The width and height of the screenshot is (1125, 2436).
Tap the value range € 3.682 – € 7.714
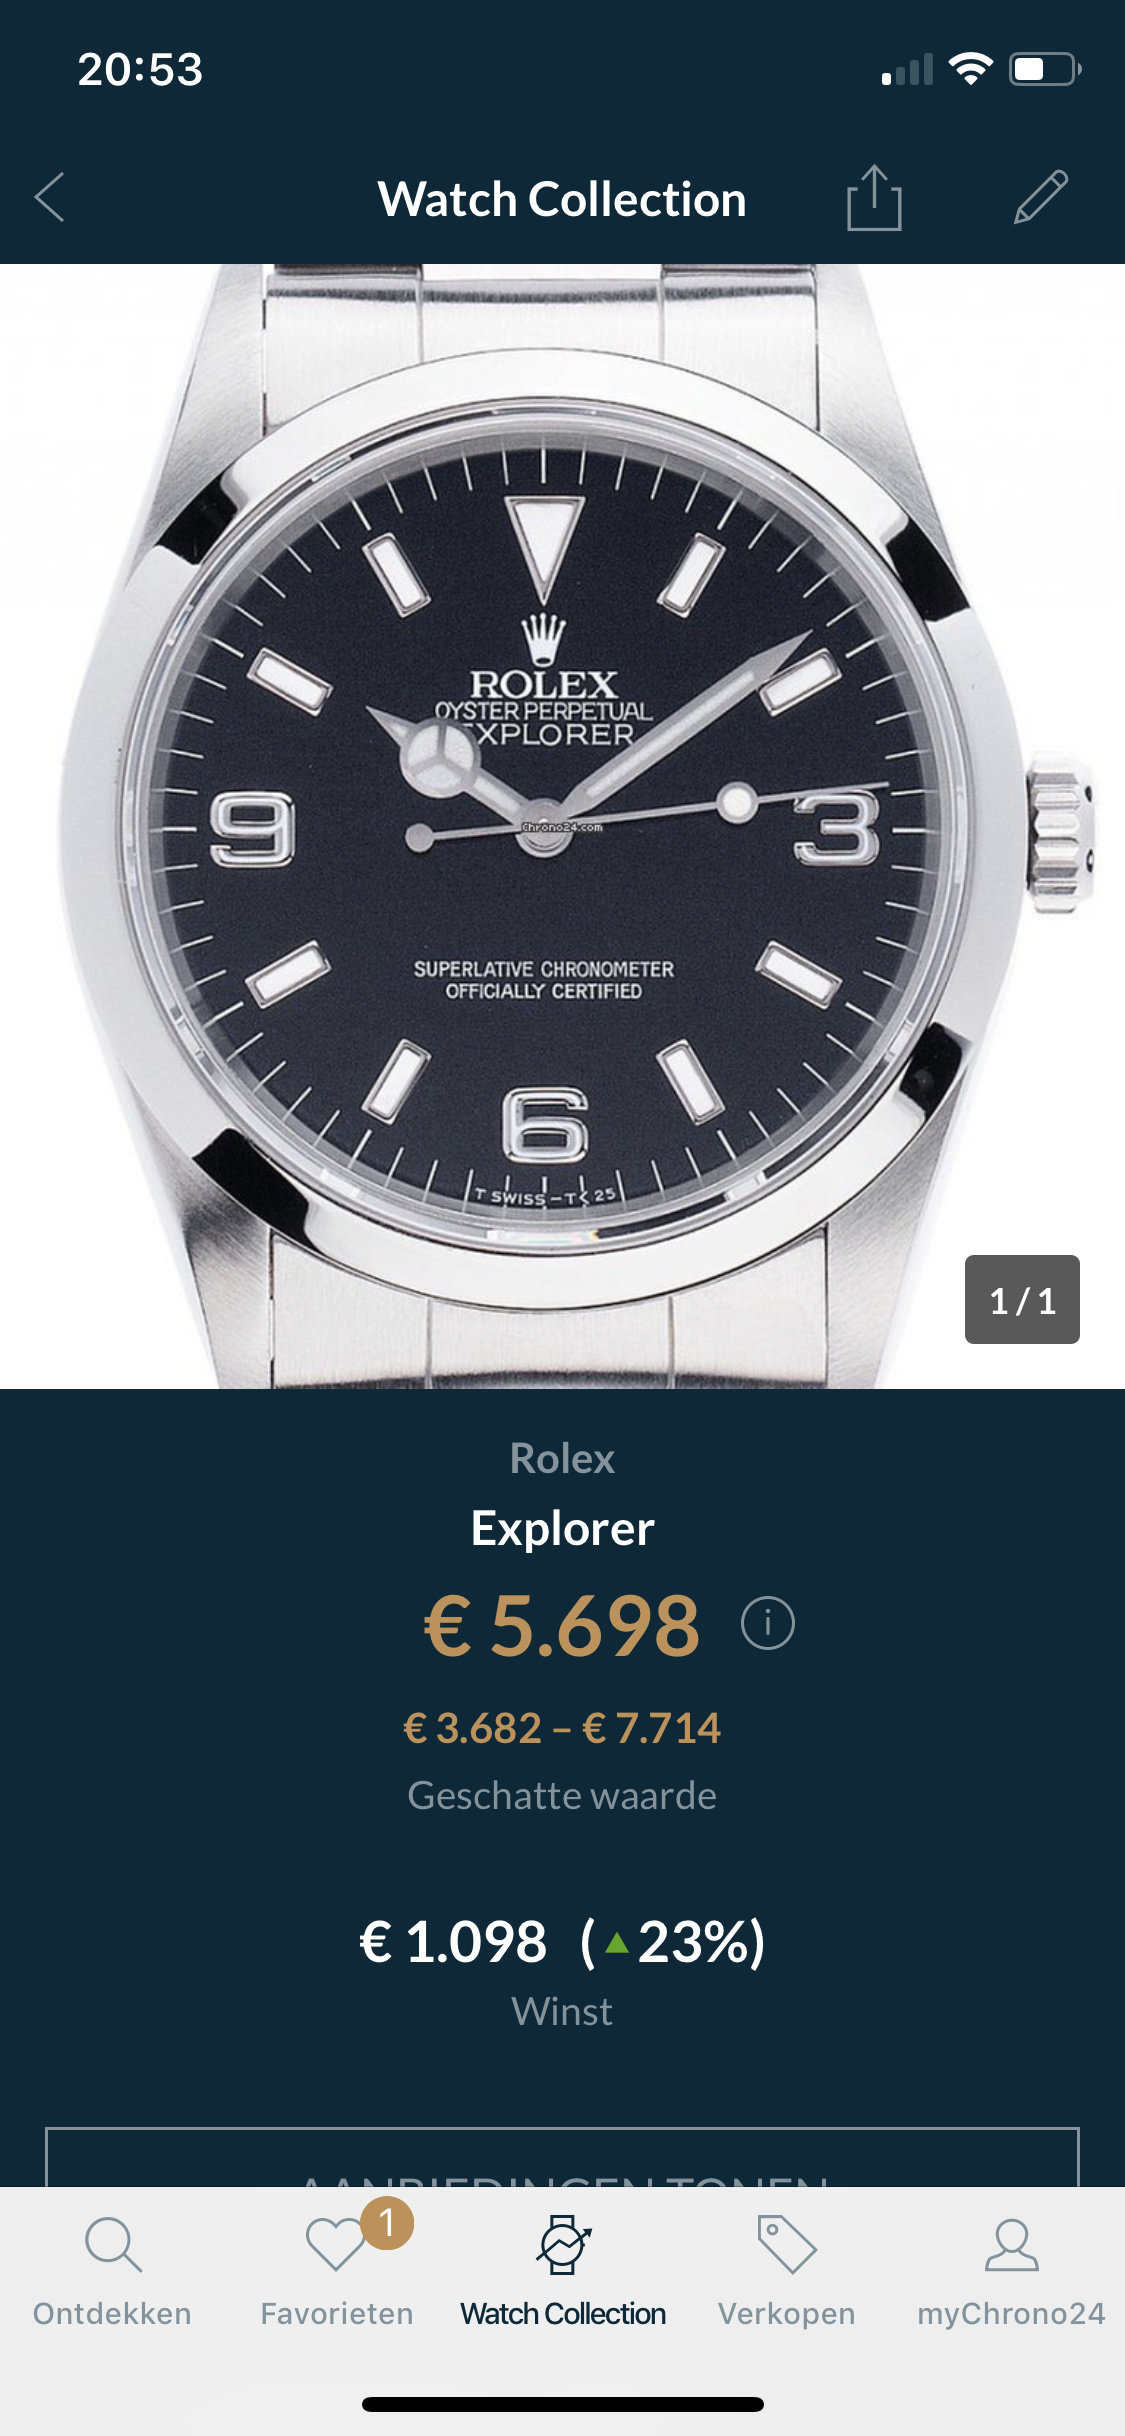click(x=562, y=1728)
